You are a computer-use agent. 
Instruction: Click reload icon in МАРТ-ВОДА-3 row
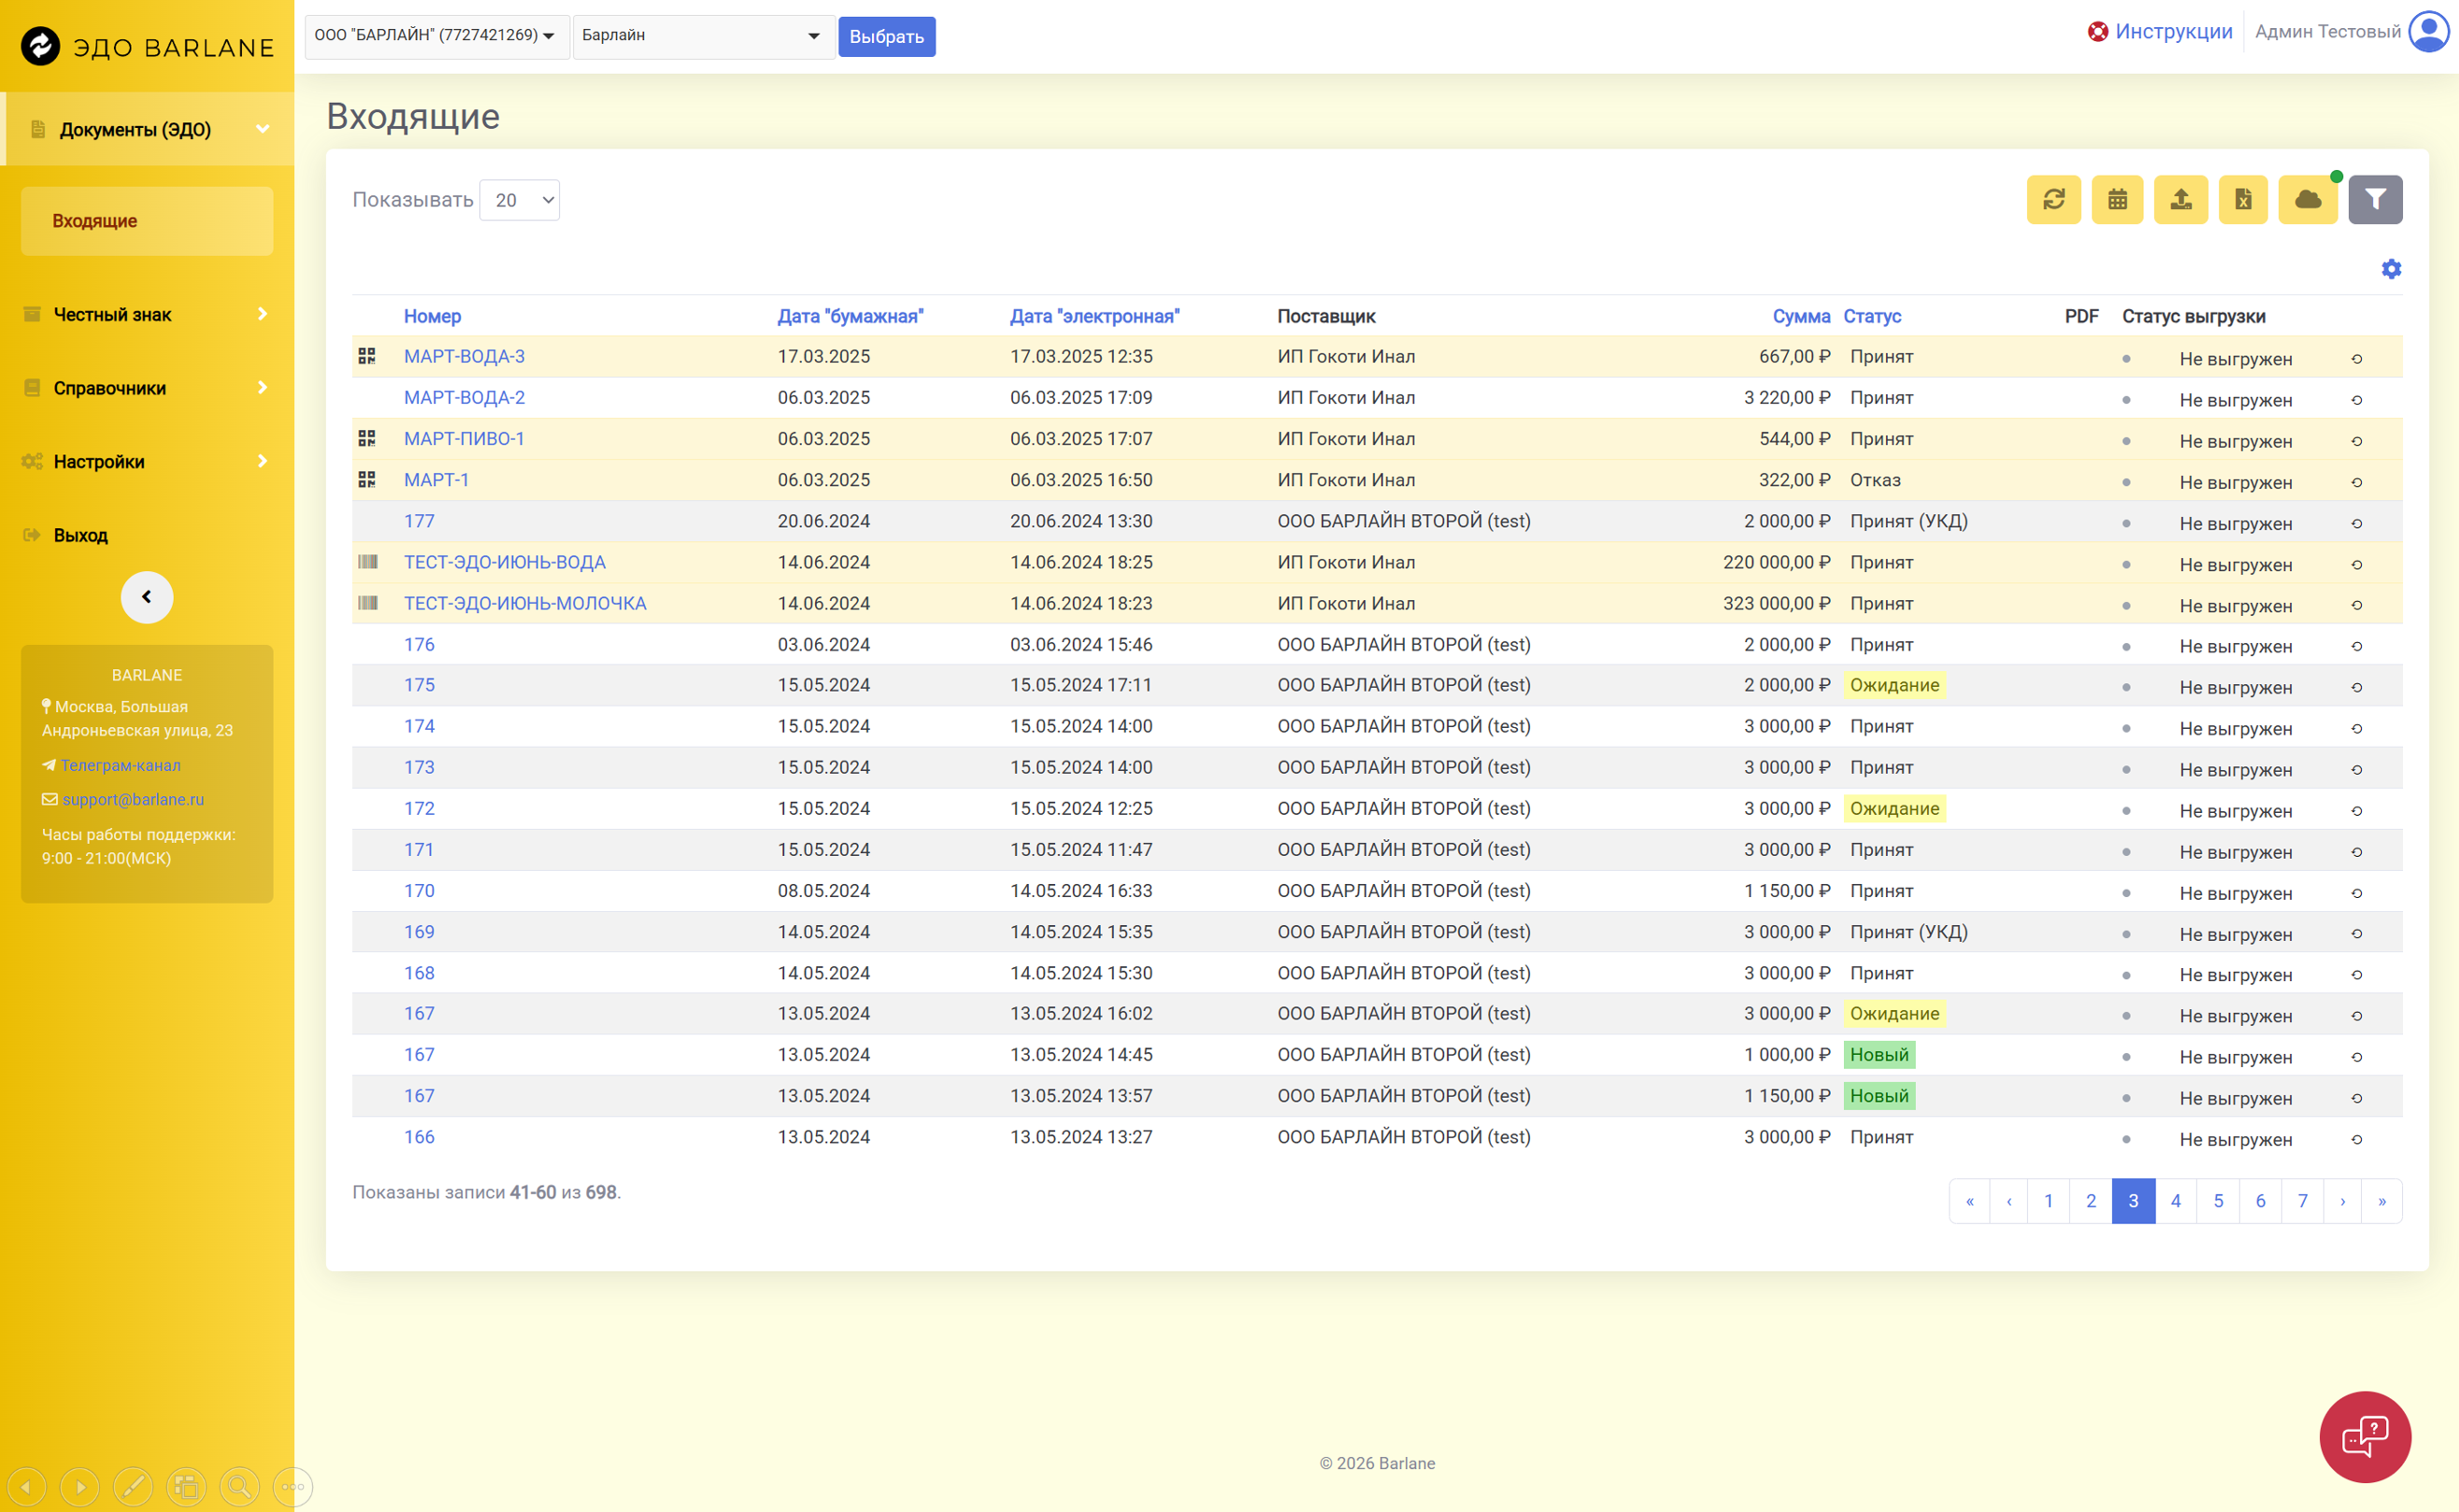click(2356, 359)
